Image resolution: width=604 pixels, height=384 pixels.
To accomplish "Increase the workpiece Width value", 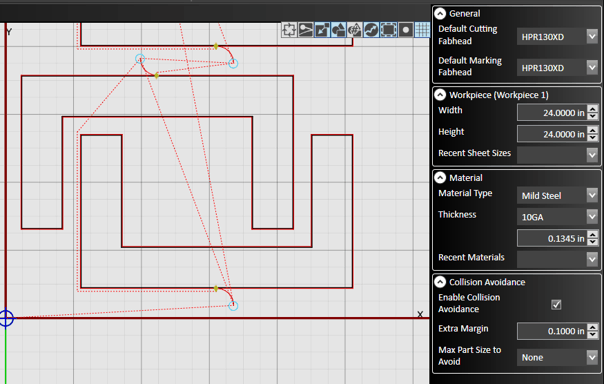I will pos(592,109).
